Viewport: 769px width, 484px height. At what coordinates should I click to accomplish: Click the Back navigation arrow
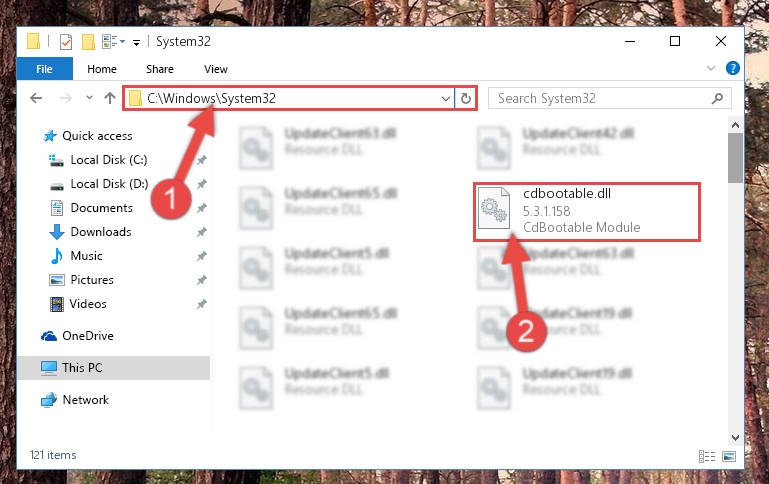[x=36, y=98]
